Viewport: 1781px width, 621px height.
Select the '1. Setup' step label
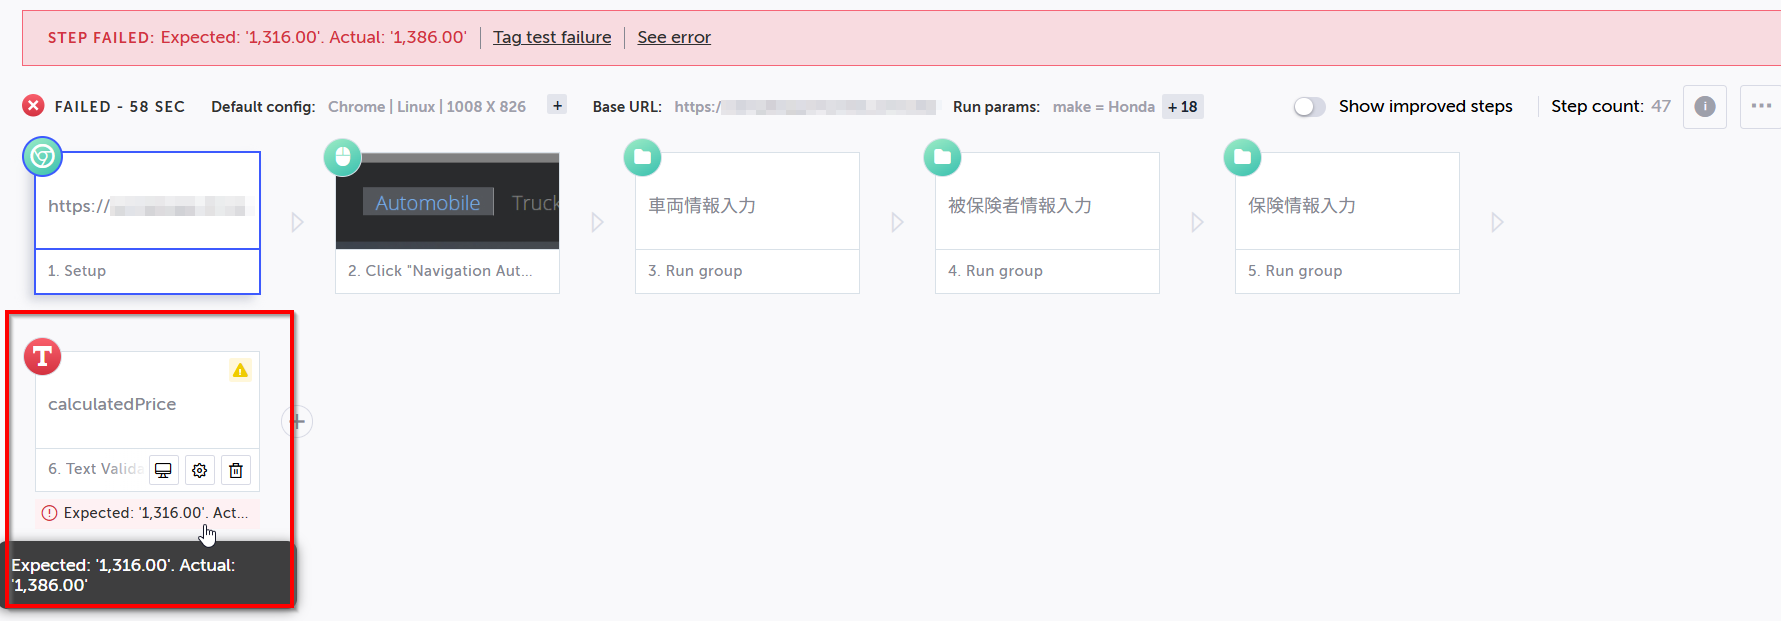(x=77, y=271)
